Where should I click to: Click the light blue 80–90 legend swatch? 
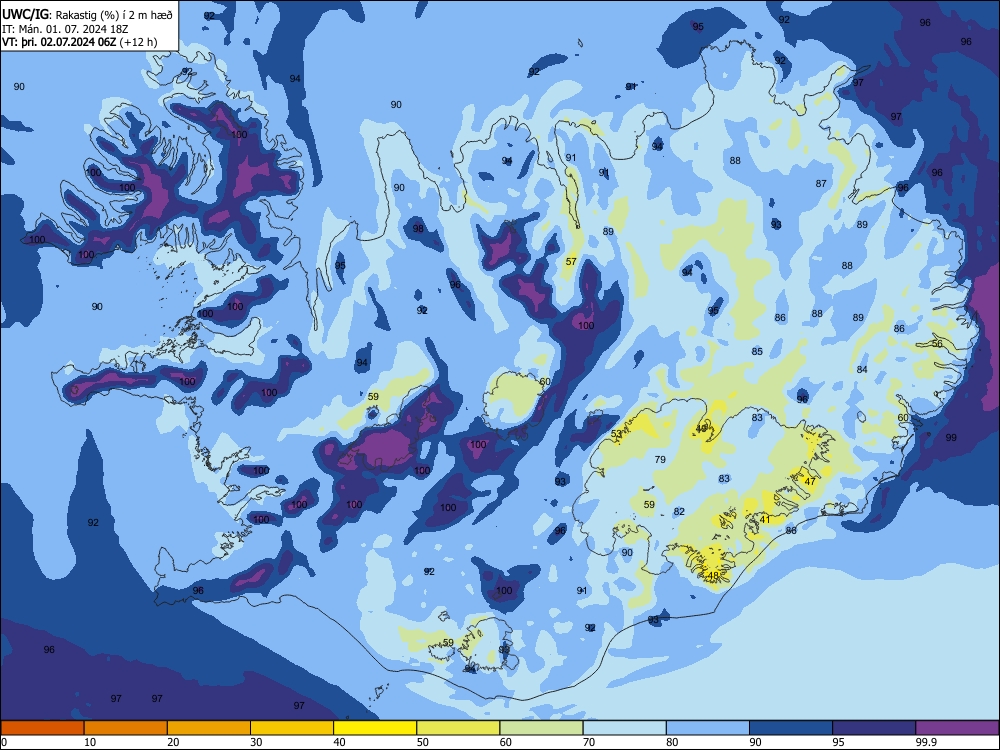708,728
